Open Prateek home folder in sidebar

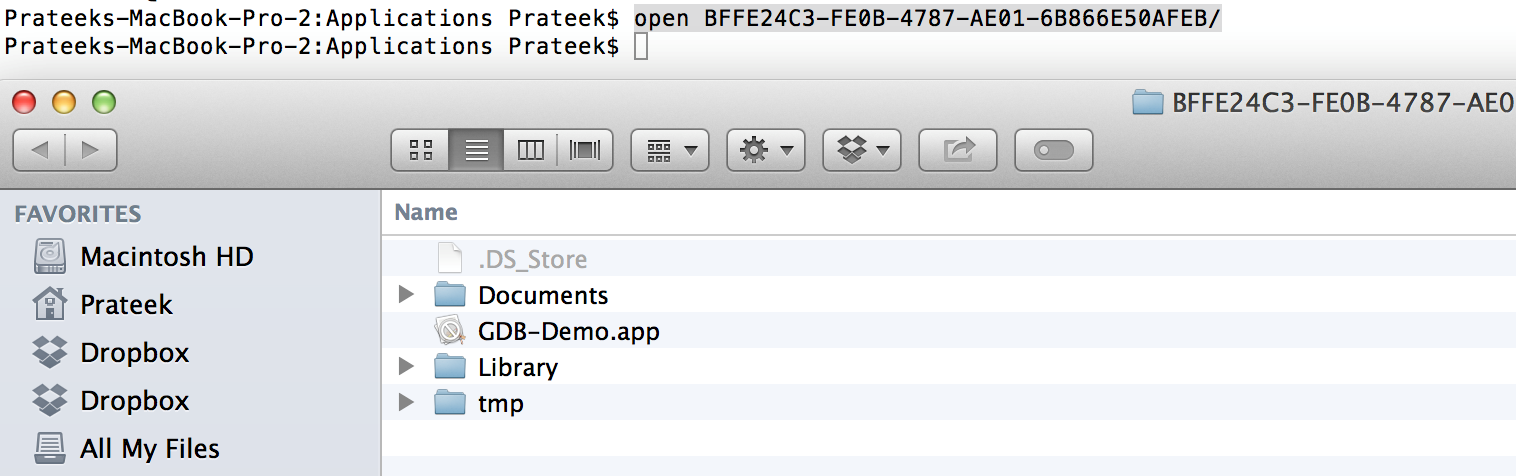pyautogui.click(x=126, y=304)
